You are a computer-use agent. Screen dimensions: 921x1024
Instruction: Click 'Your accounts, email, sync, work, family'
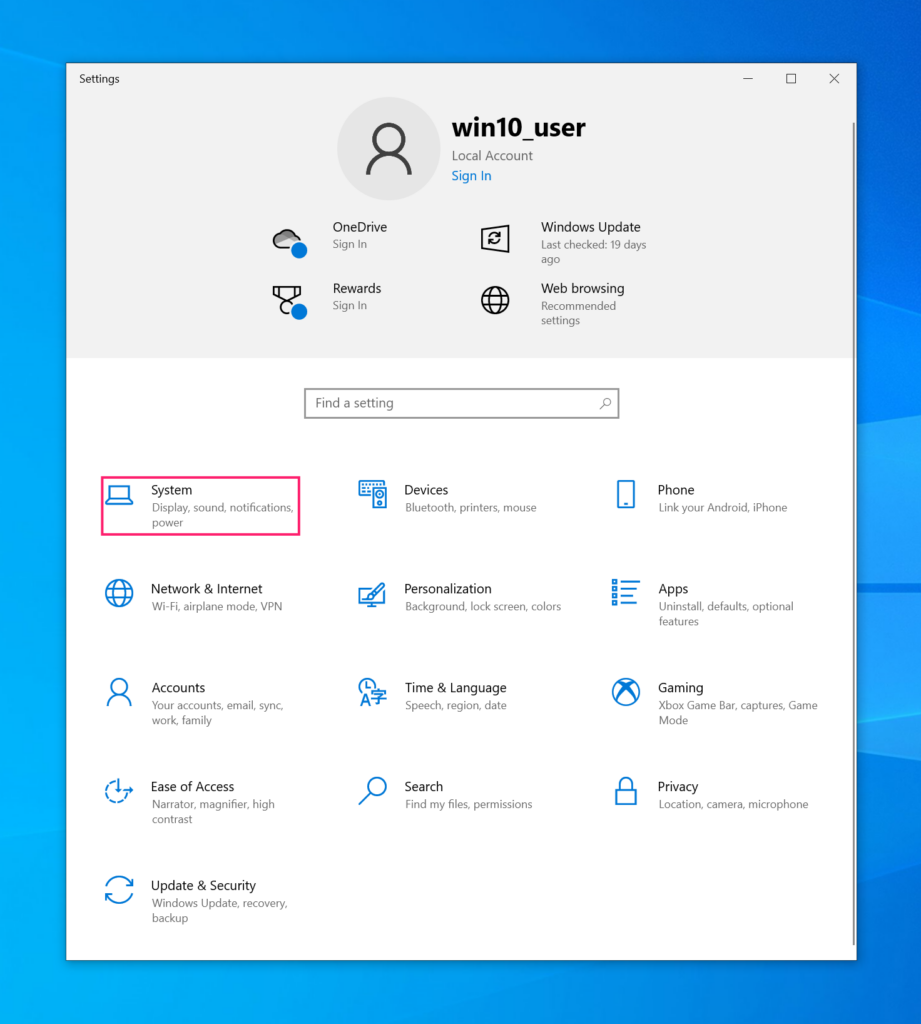point(218,712)
